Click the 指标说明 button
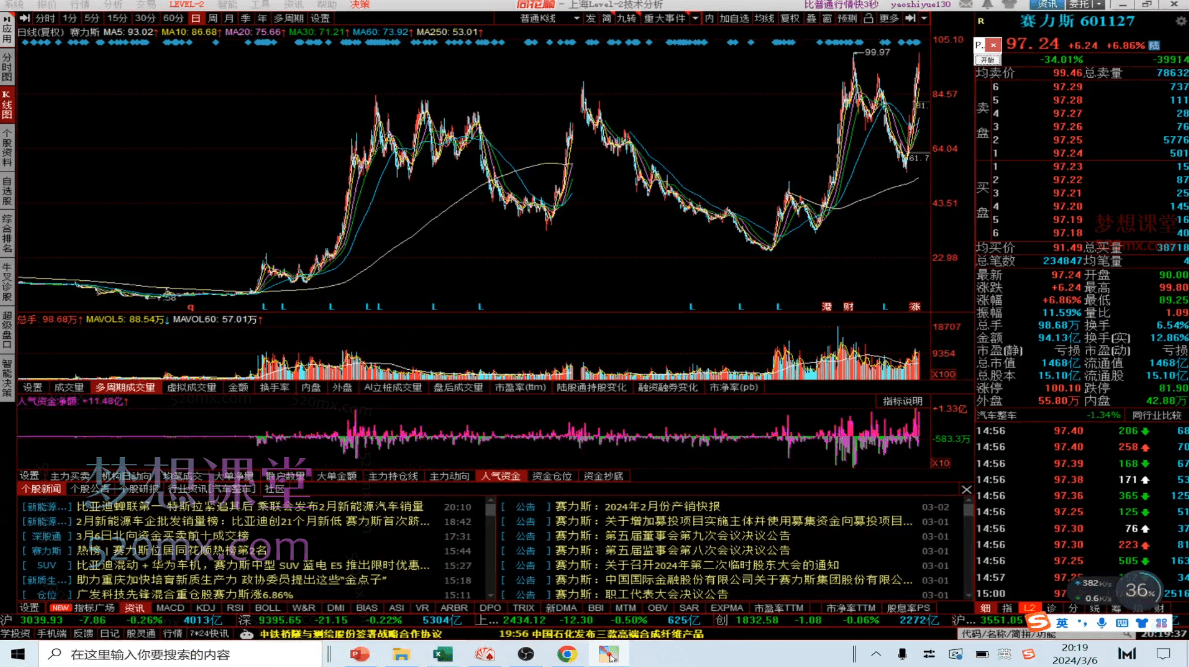 [902, 401]
